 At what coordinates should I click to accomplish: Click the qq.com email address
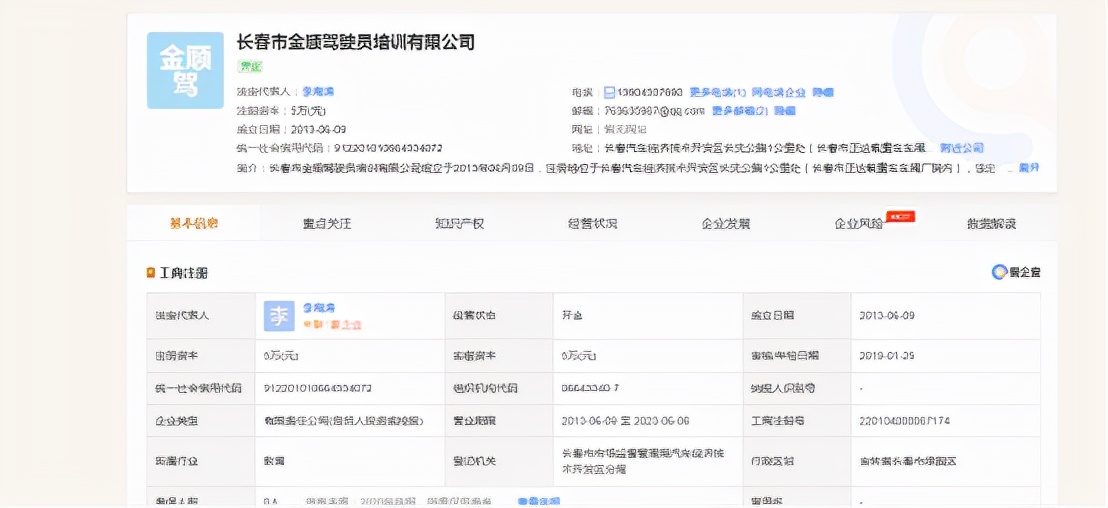coord(655,111)
